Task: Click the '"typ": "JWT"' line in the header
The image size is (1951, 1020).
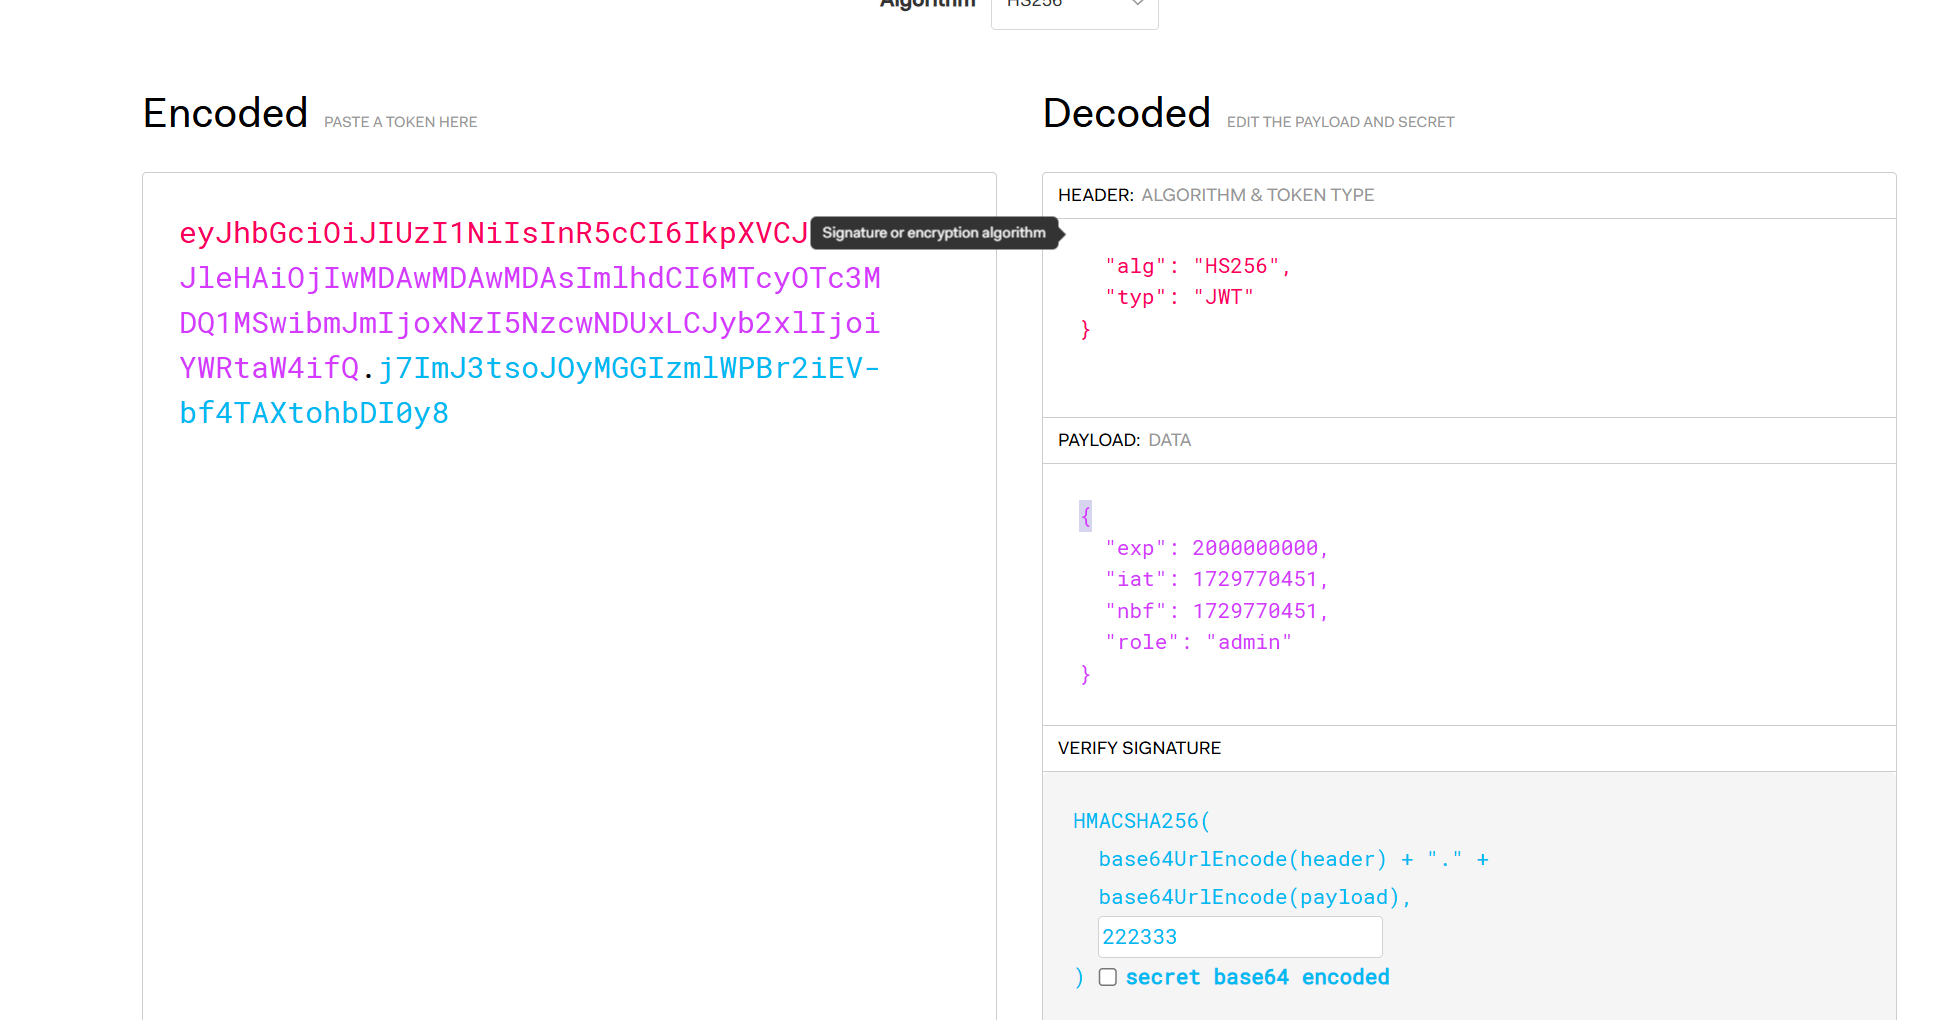Action: click(1179, 297)
